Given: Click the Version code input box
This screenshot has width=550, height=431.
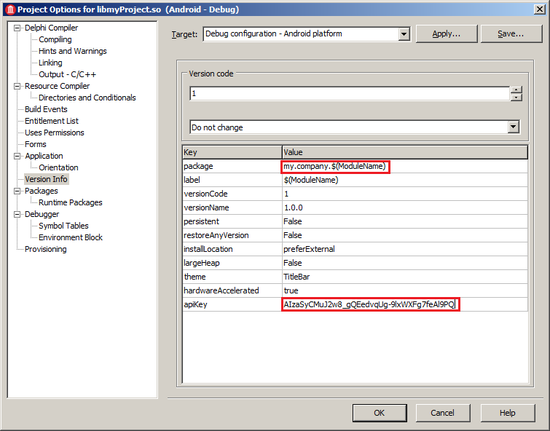Looking at the screenshot, I should tap(350, 94).
